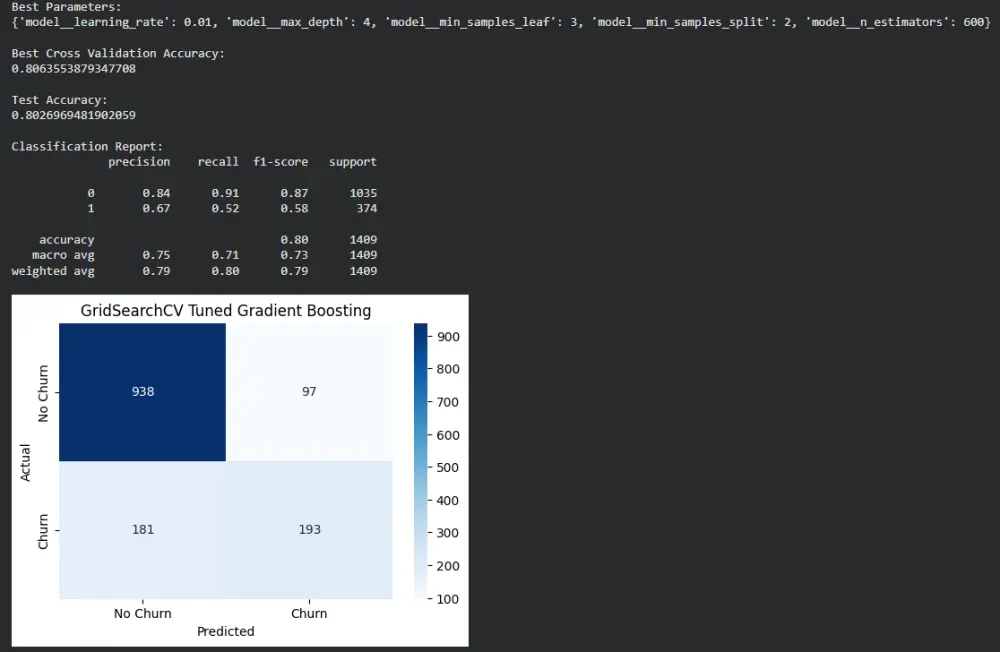Click the 'Actual' y-axis label
This screenshot has height=652, width=1000.
[x=25, y=462]
